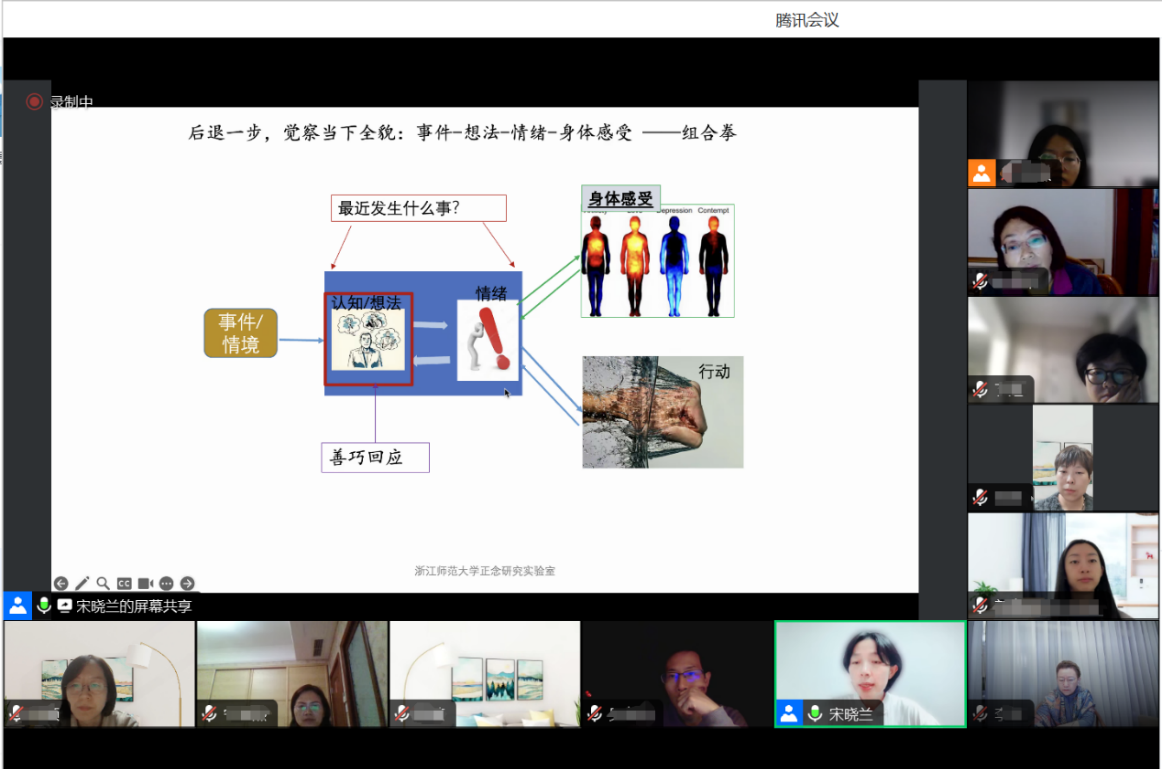This screenshot has height=769, width=1162.
Task: Select the purple jacket participant video tile
Action: 1063,242
